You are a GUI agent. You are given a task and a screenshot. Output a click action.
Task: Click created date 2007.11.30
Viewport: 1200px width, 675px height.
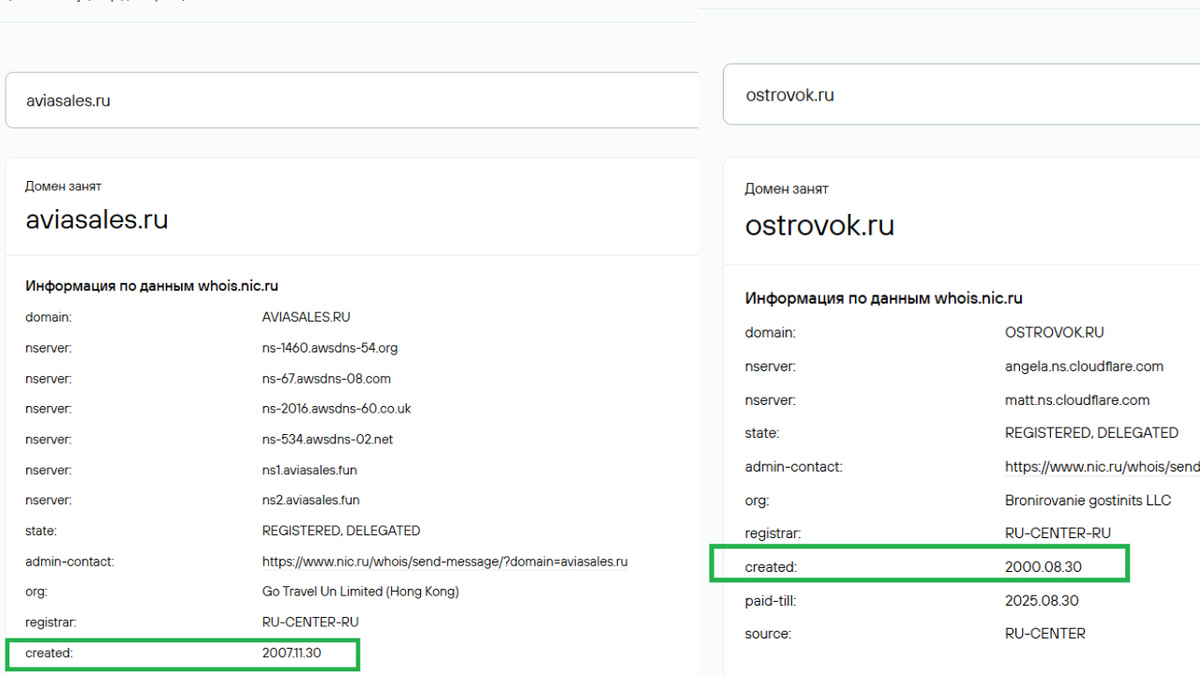[x=294, y=653]
